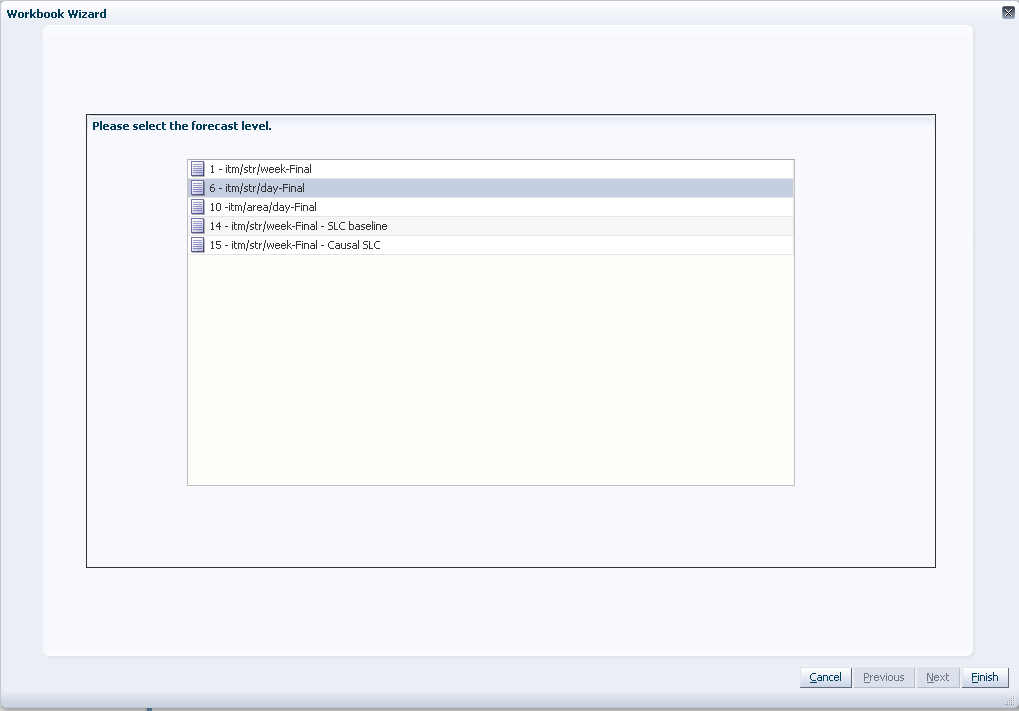This screenshot has height=711, width=1019.
Task: Pick 15 - itm/str/week-Final - Causal SLC
Action: (491, 245)
